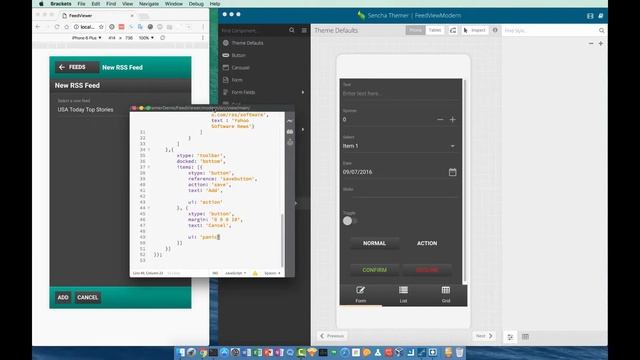640x360 pixels.
Task: Open the JavaScript language dropdown in Brackets
Action: pyautogui.click(x=236, y=273)
